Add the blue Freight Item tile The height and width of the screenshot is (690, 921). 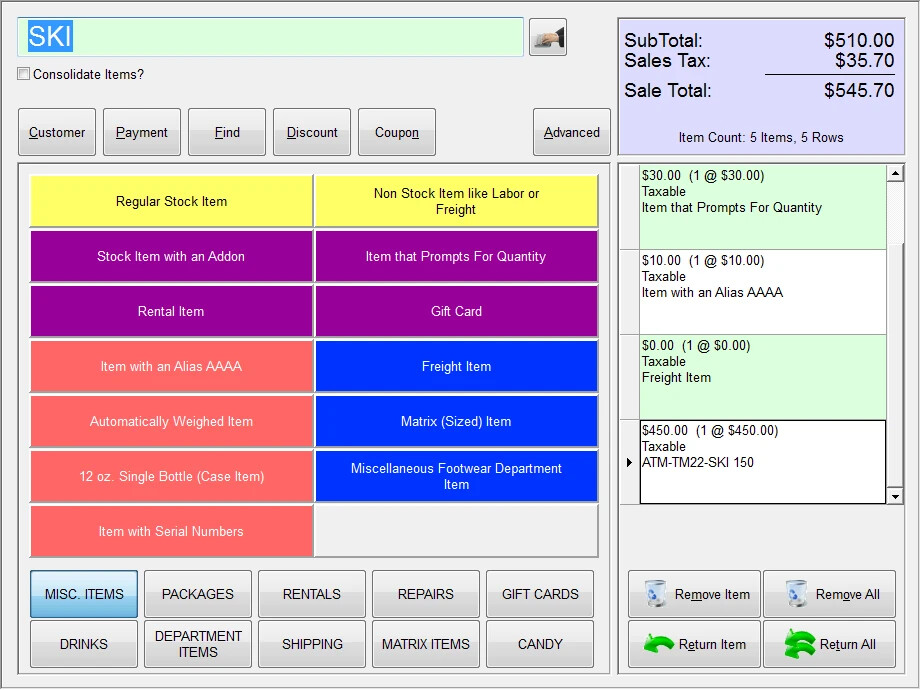[x=456, y=366]
